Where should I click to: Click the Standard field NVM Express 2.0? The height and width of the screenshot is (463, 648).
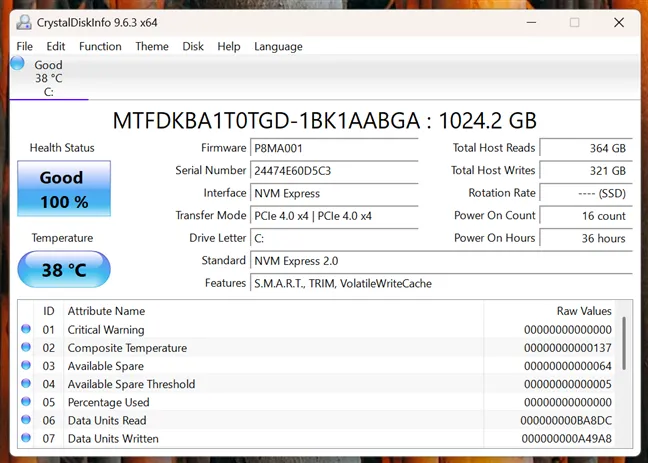(441, 261)
